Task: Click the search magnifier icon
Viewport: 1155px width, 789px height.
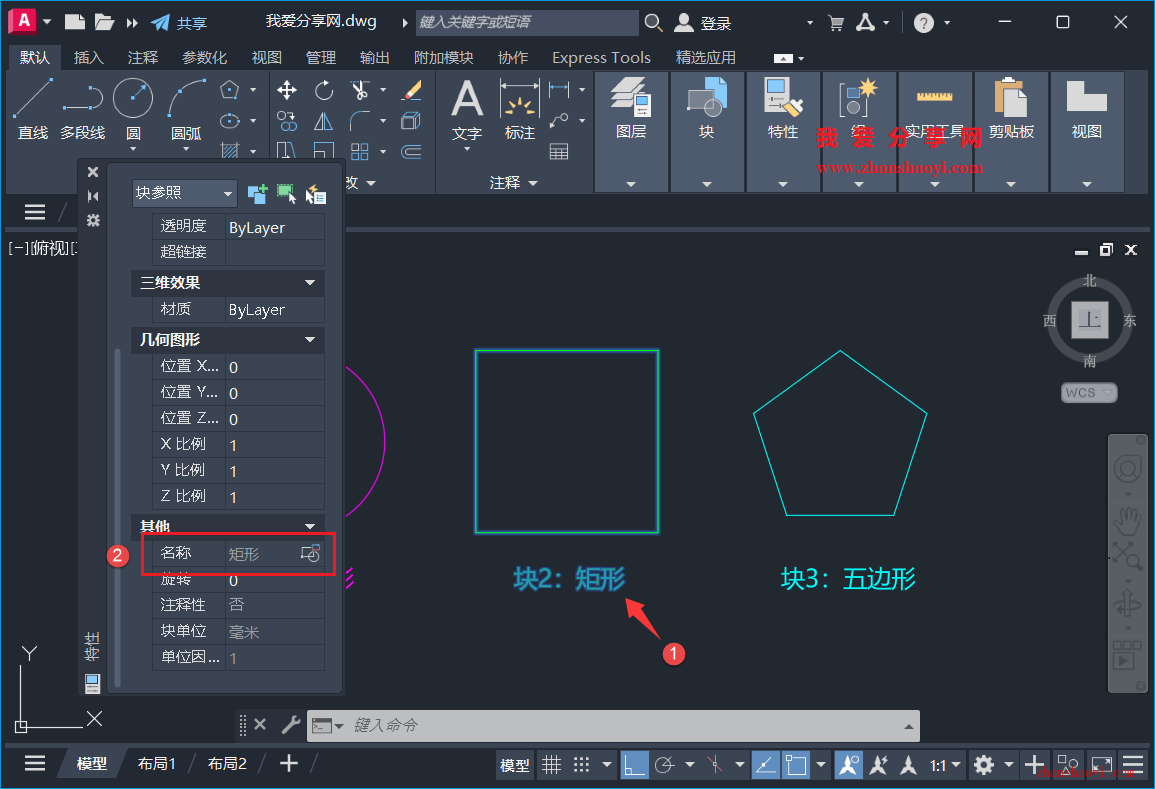Action: [653, 23]
